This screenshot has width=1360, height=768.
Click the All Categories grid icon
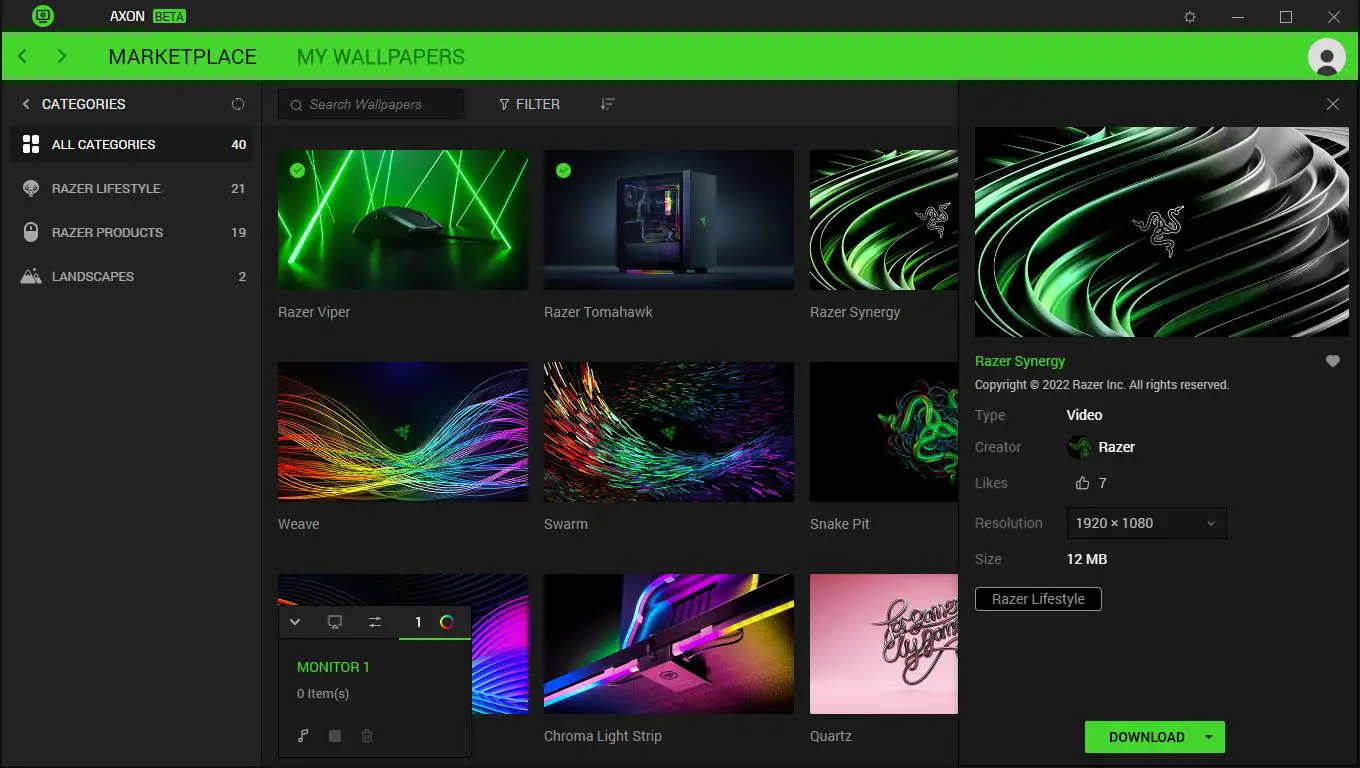(31, 144)
